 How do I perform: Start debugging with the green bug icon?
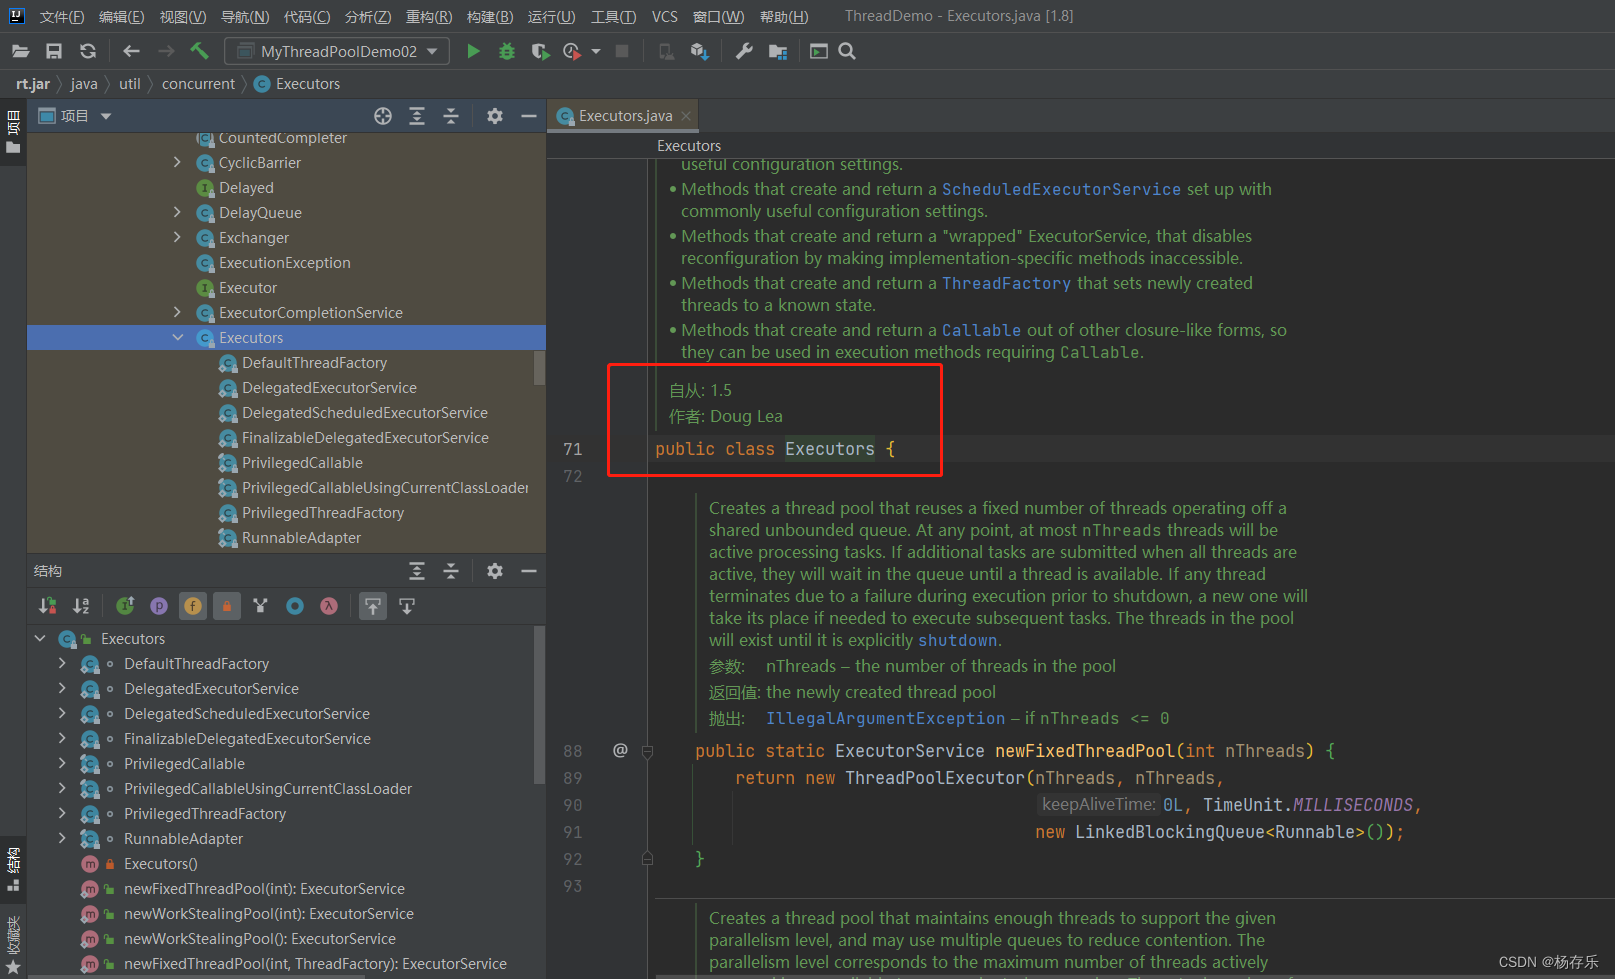tap(507, 51)
